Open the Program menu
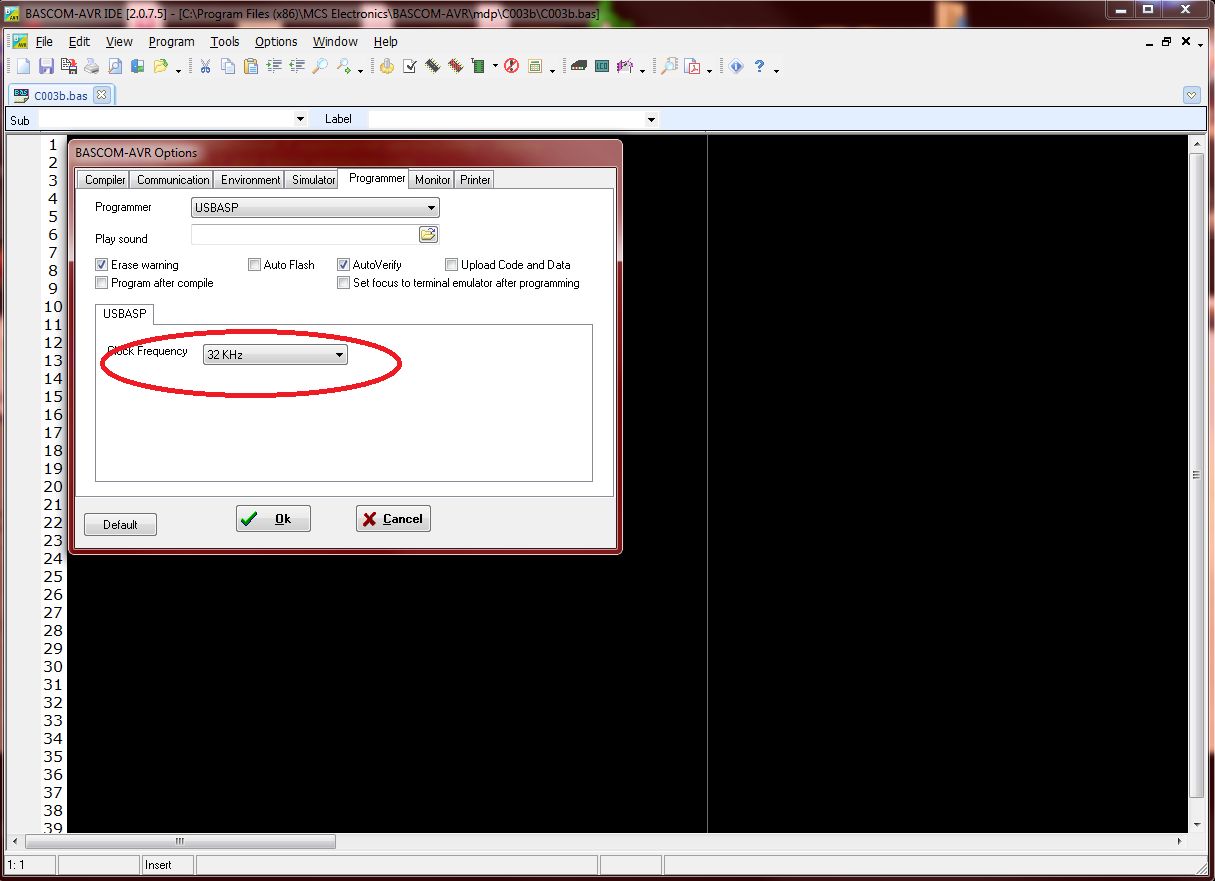Screen dimensions: 1215x881 171,41
